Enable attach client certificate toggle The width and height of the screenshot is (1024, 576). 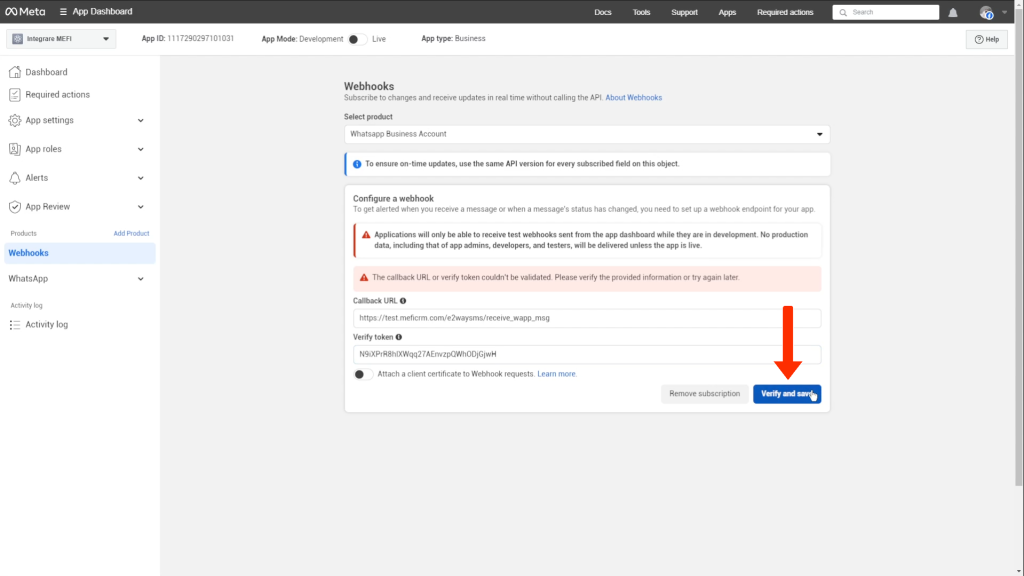pyautogui.click(x=362, y=374)
